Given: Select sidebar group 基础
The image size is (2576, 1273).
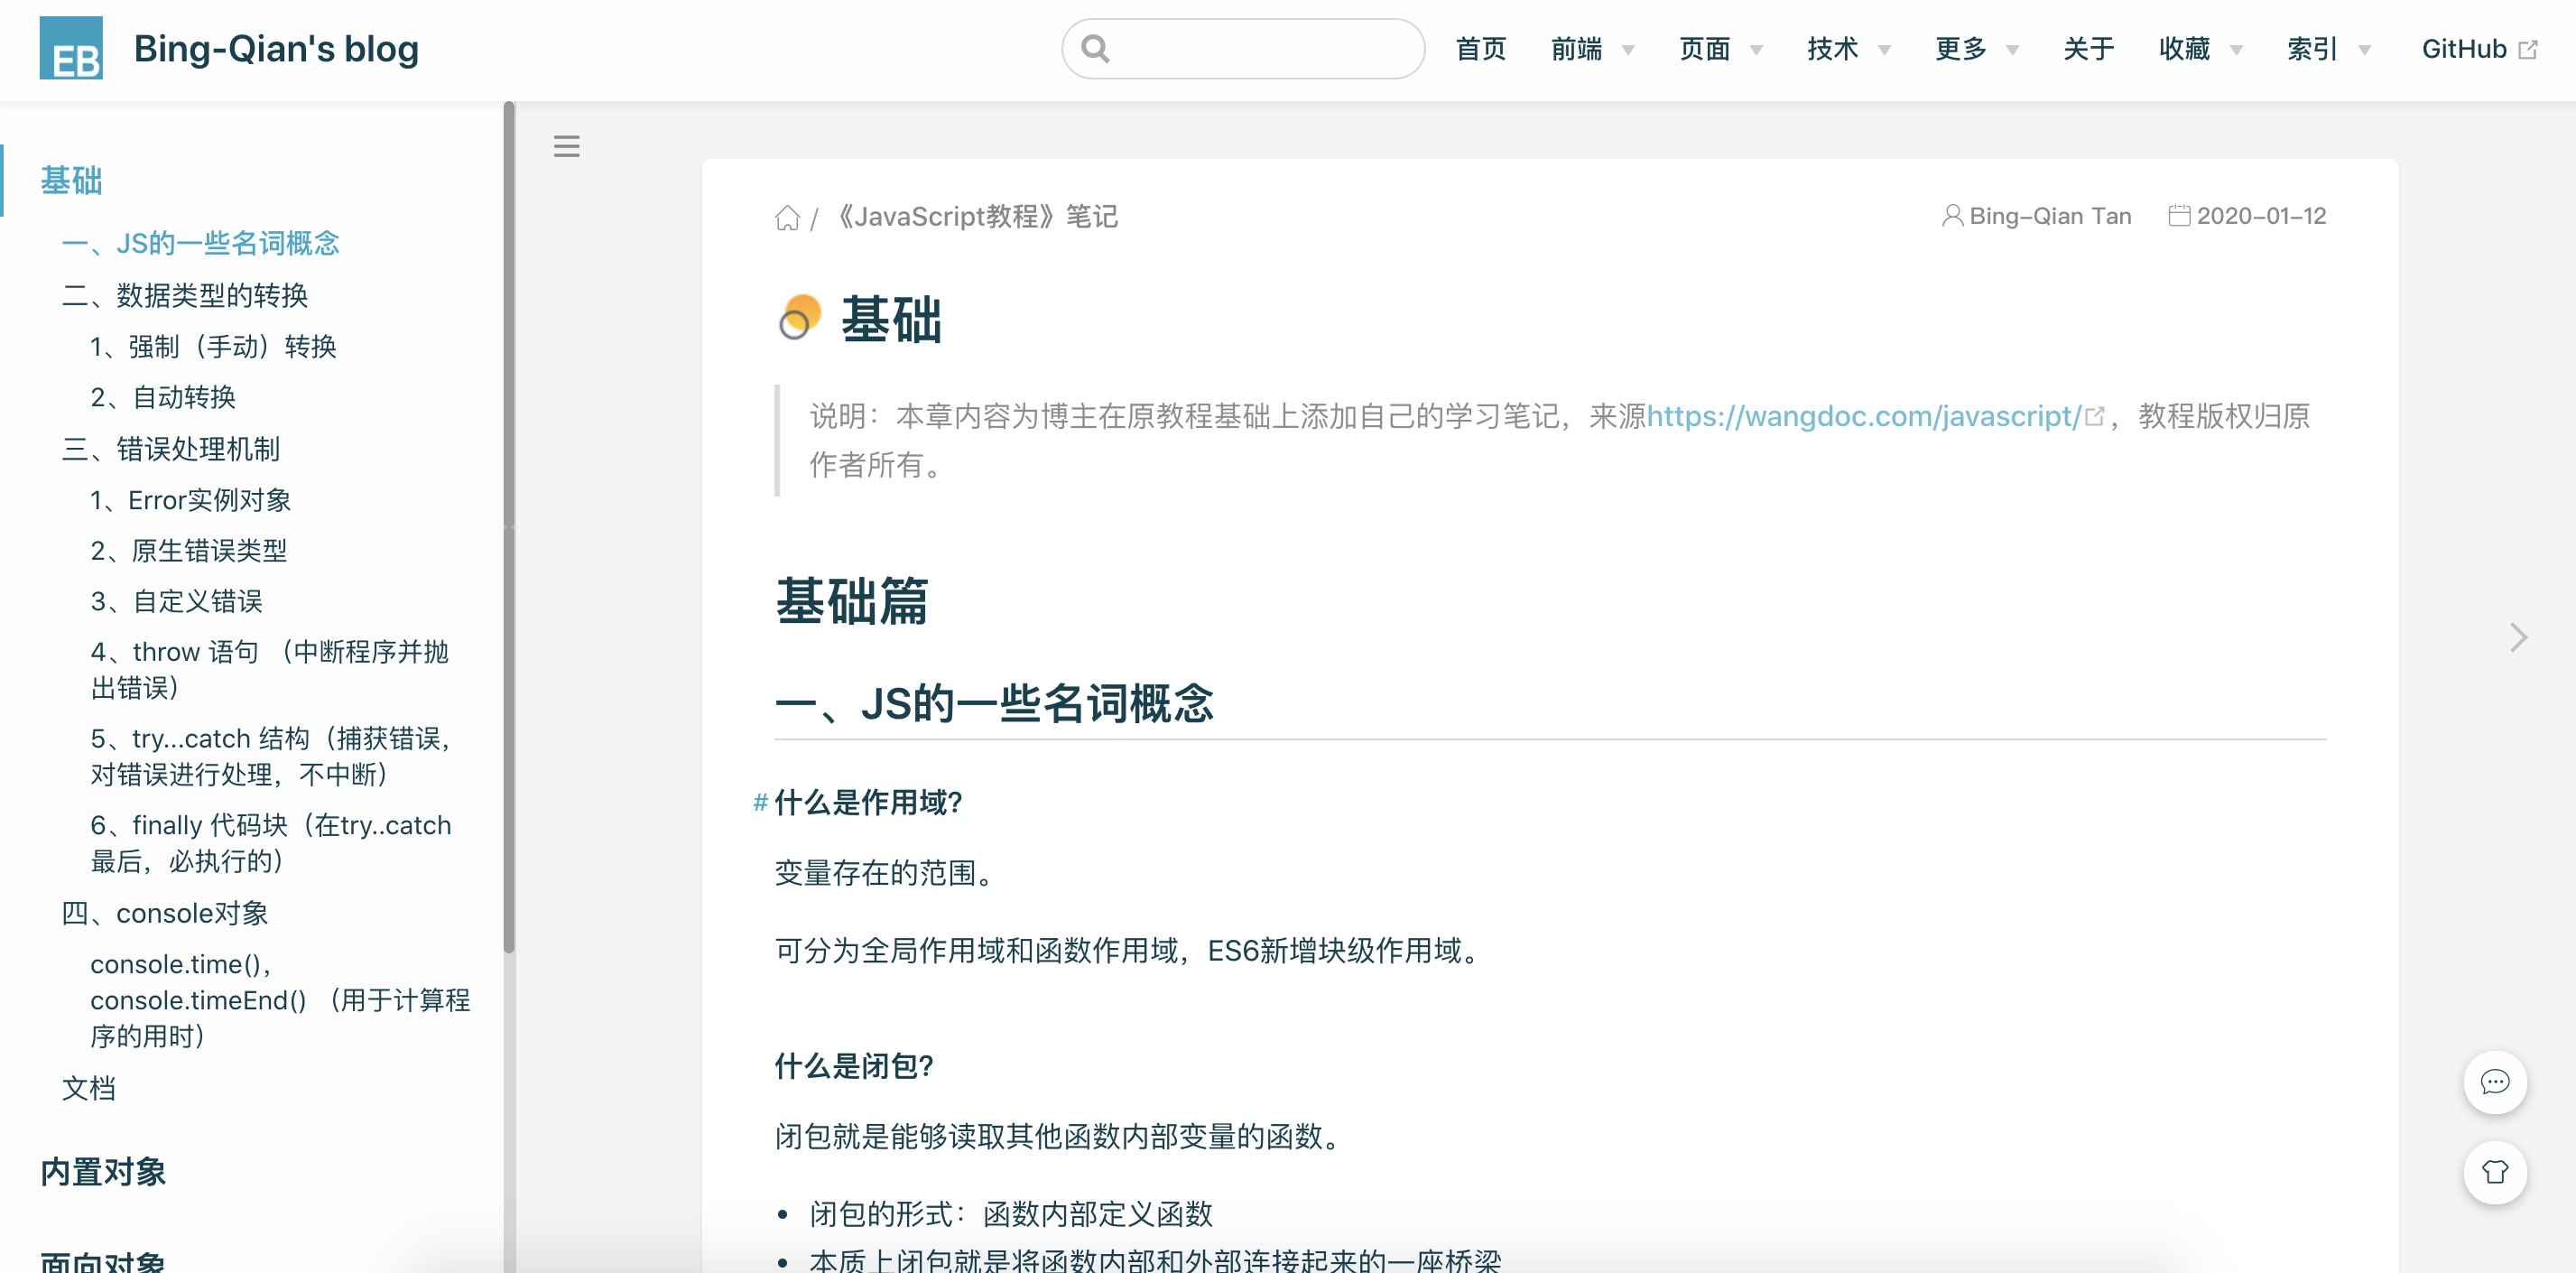Looking at the screenshot, I should point(71,181).
